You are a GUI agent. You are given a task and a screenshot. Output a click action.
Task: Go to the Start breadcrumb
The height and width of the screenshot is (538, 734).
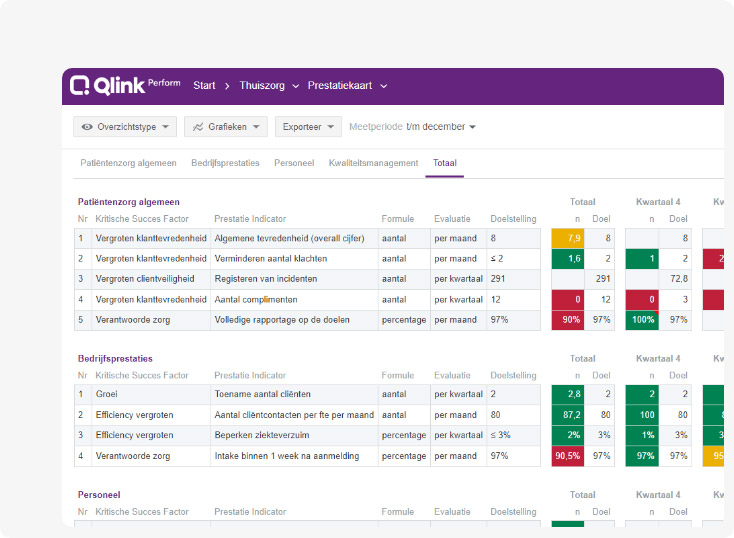click(x=204, y=86)
